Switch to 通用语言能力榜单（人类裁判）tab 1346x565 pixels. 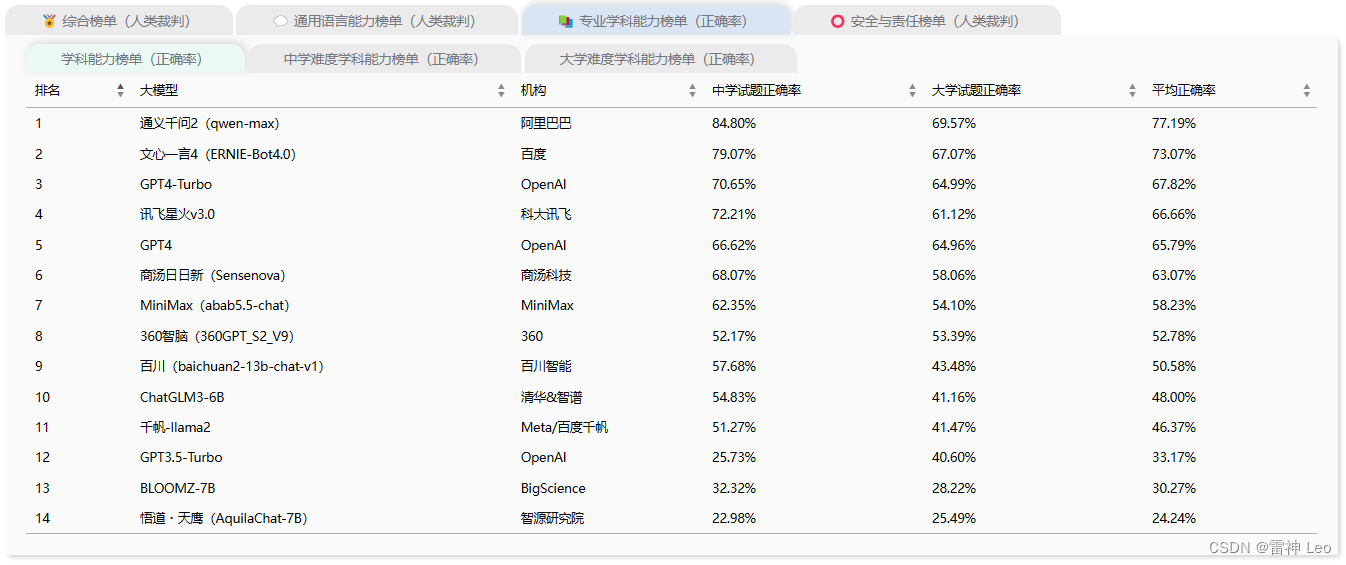pos(376,20)
